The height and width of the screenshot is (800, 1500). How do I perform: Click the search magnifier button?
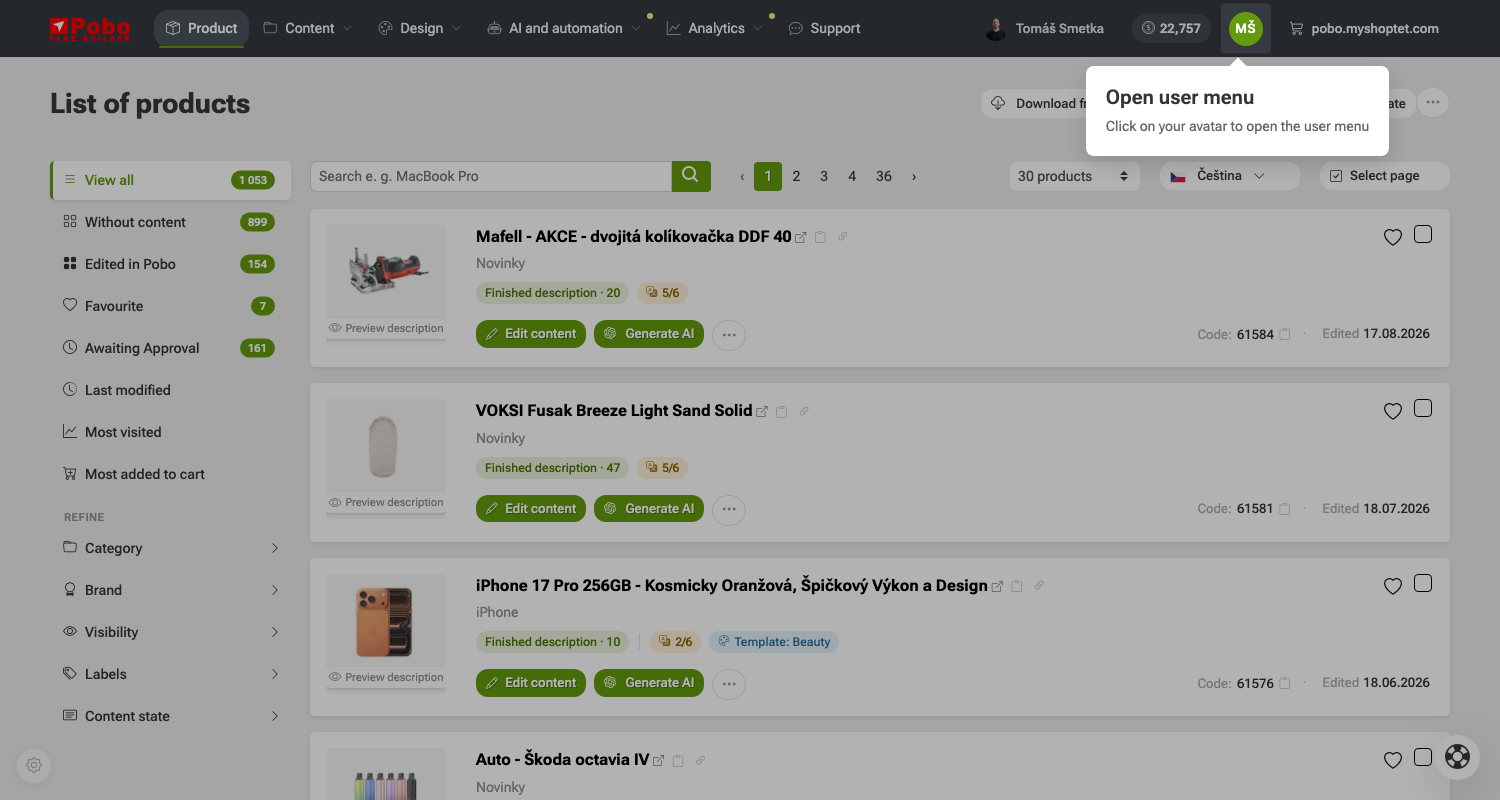tap(691, 176)
